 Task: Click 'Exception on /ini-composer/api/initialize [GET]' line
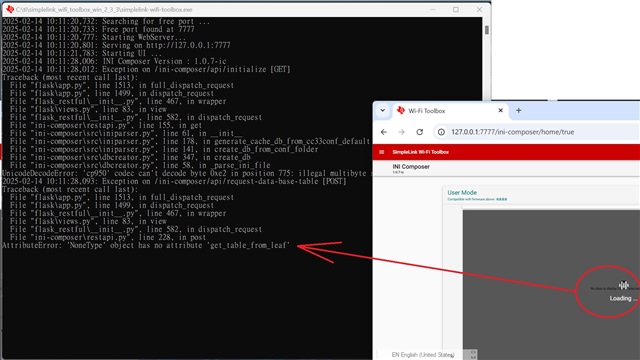[x=146, y=69]
